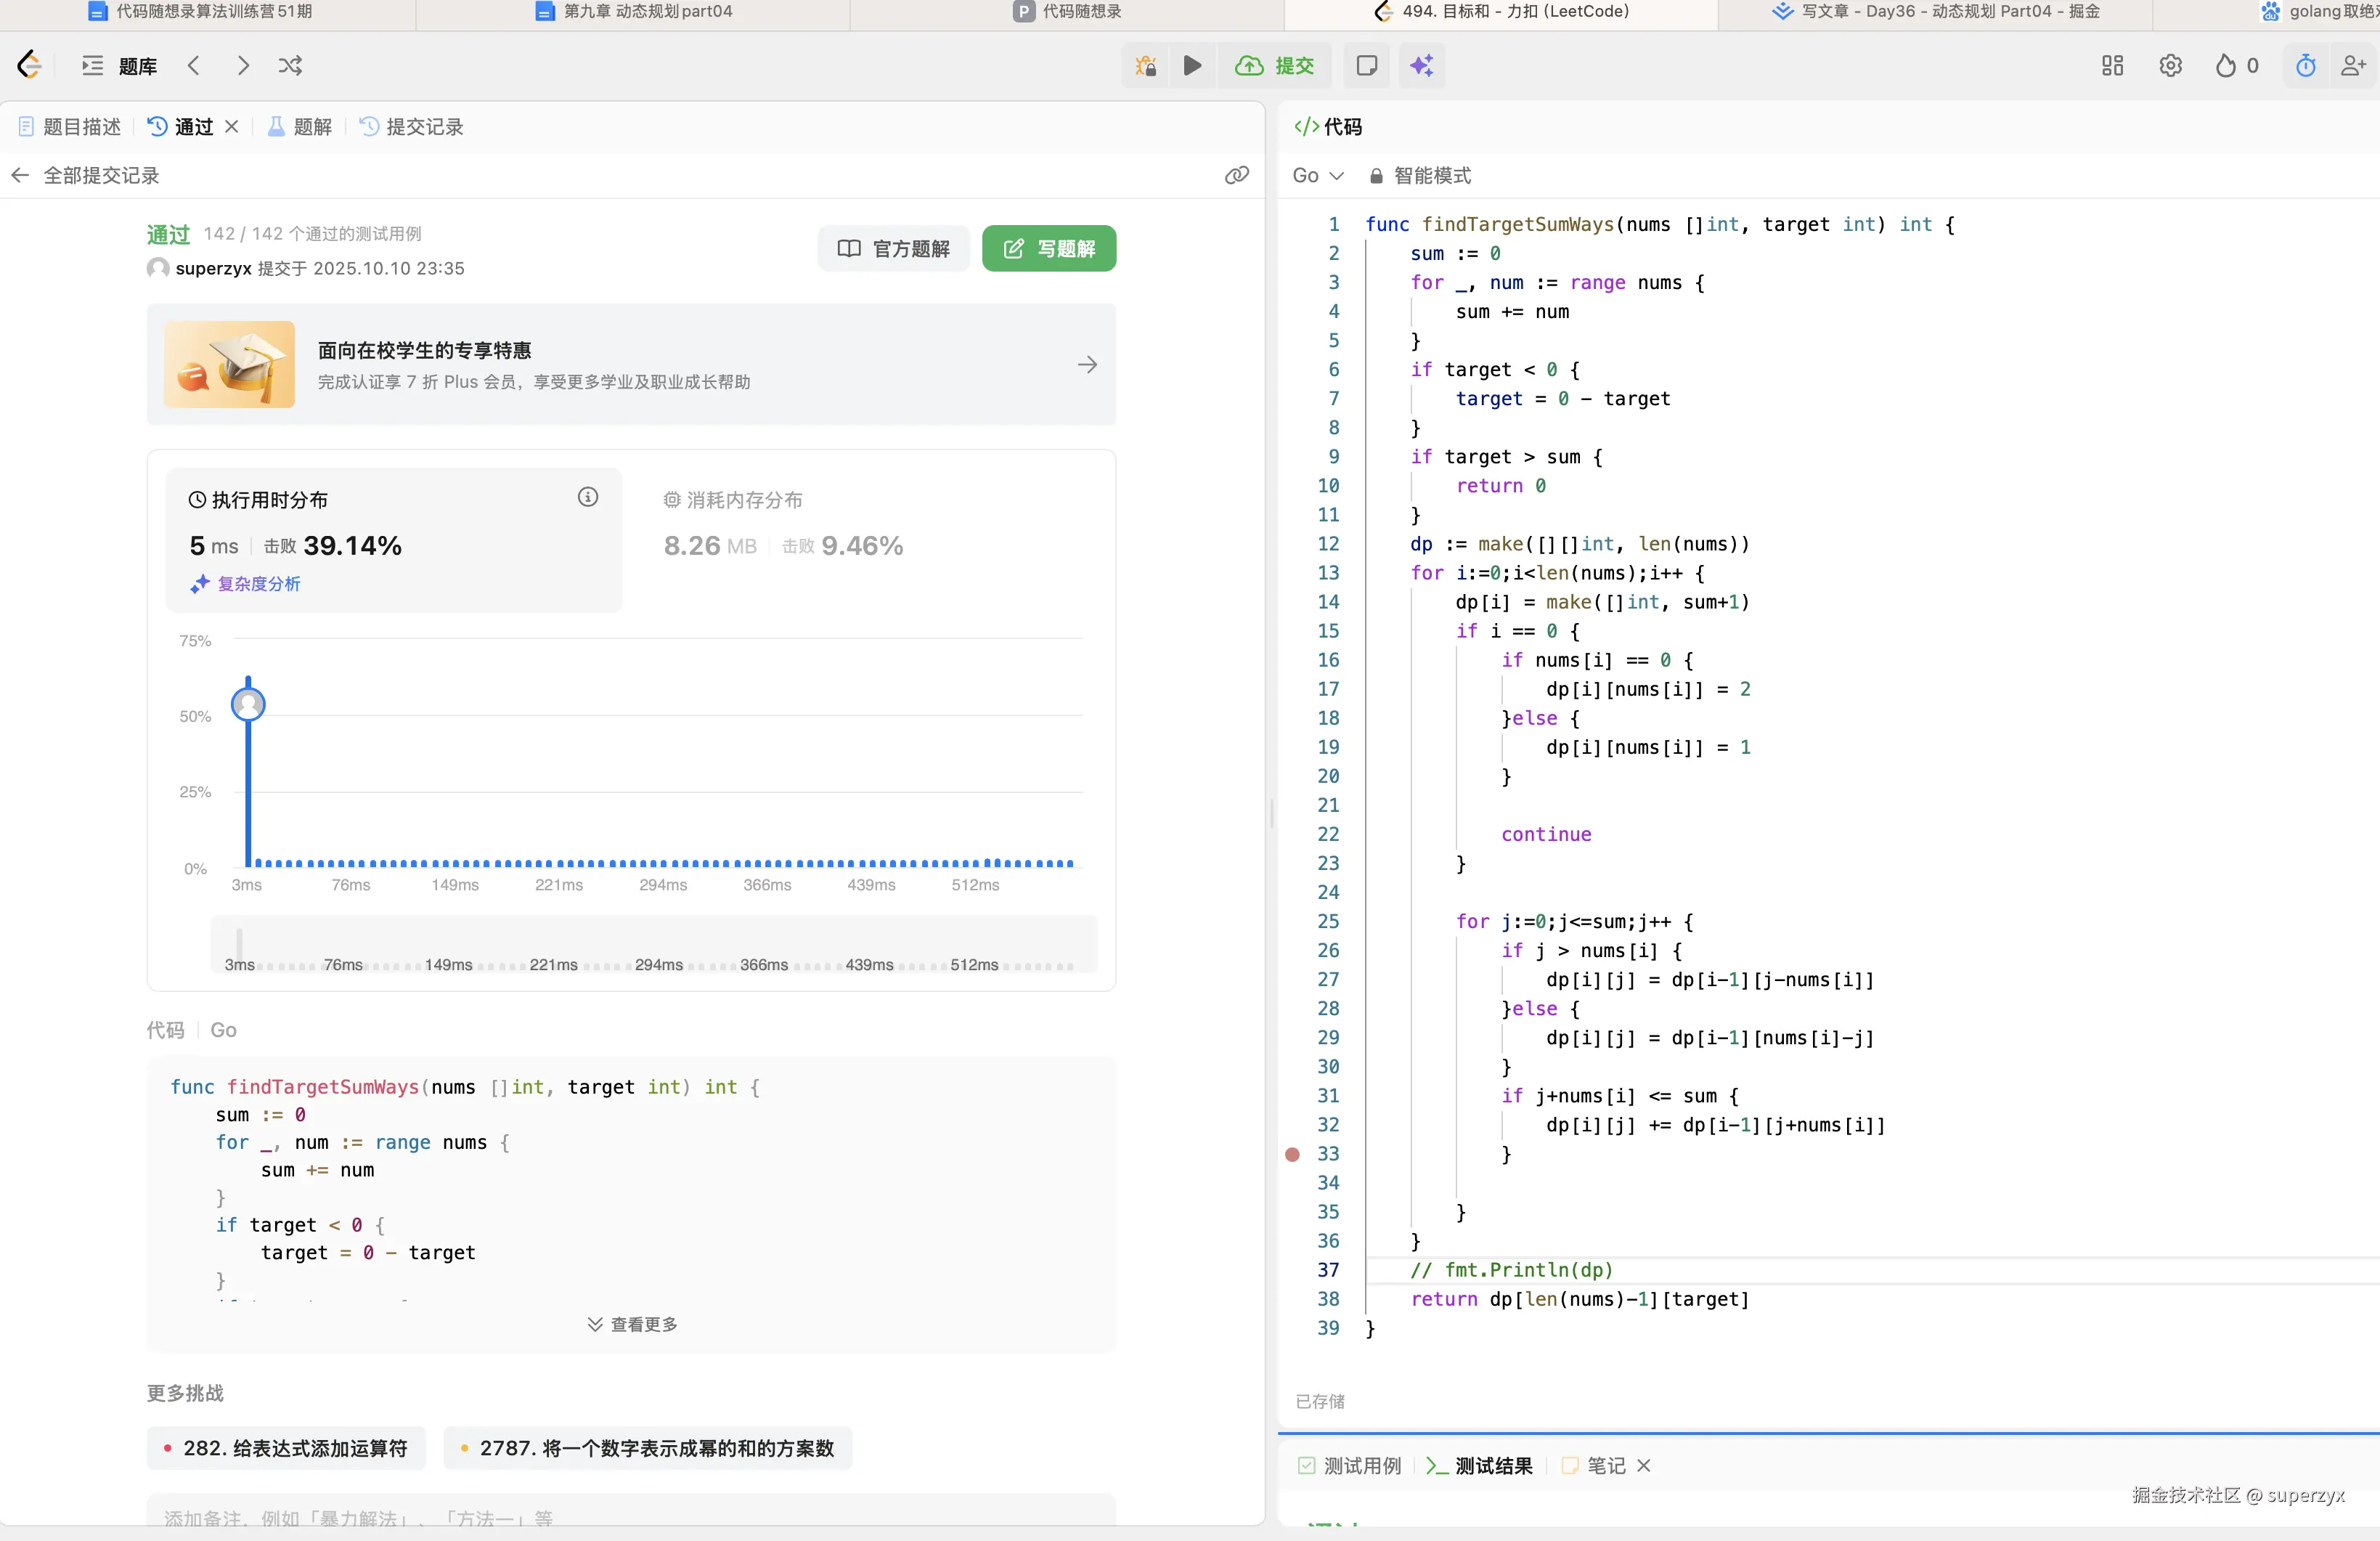2380x1541 pixels.
Task: Pick a random problem shuffle icon
Action: (x=290, y=66)
